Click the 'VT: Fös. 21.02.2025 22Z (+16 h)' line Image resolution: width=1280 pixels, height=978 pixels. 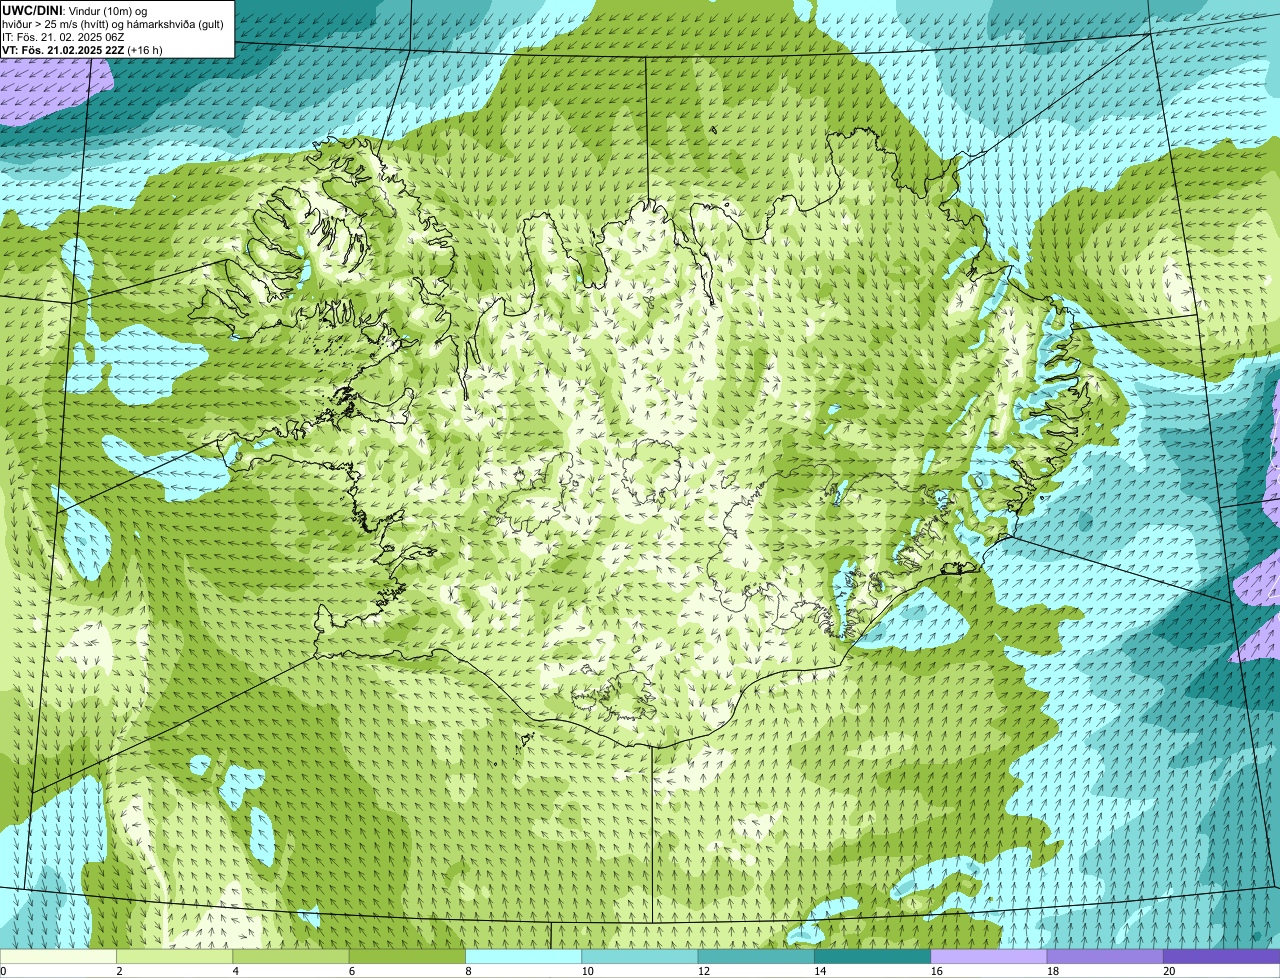(x=82, y=49)
